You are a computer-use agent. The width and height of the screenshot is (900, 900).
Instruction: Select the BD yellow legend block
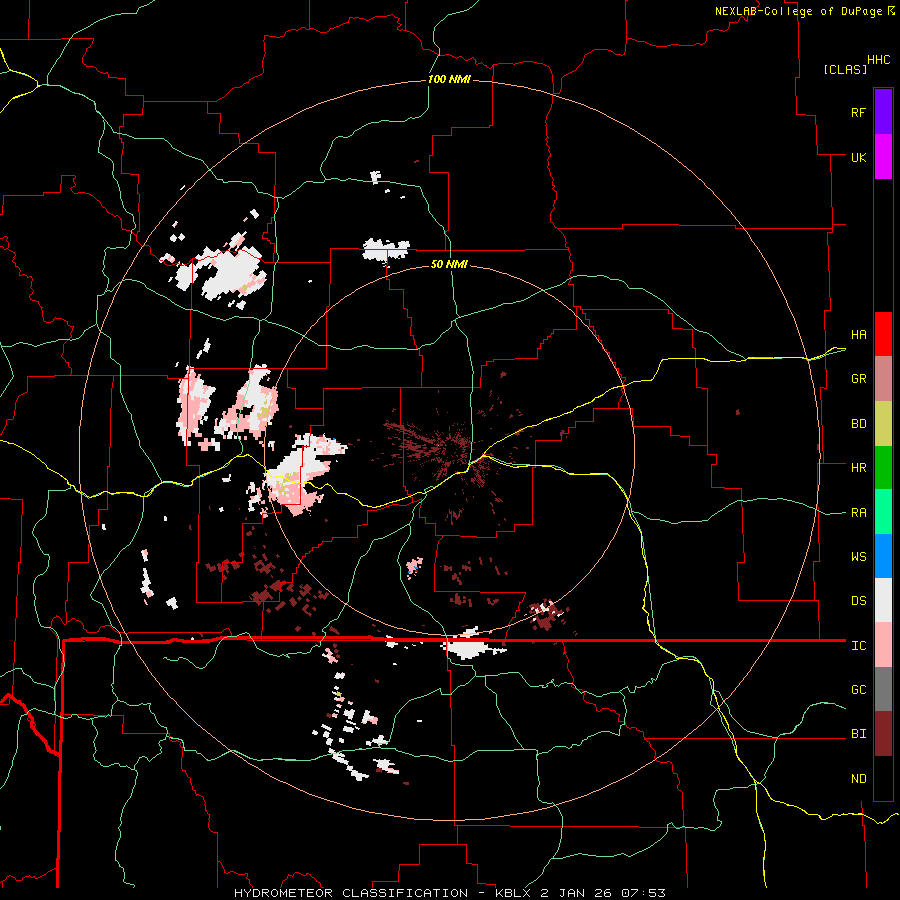[x=883, y=424]
